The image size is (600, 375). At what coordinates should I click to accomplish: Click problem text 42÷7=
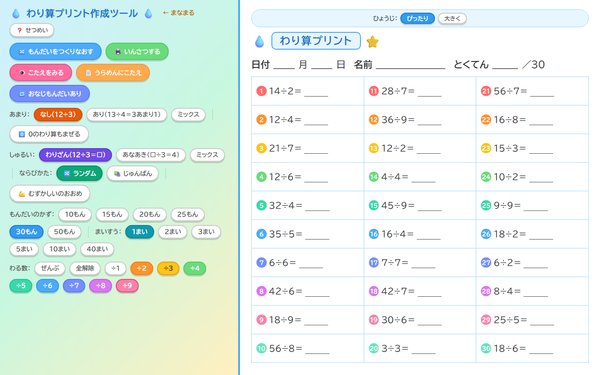(x=398, y=291)
